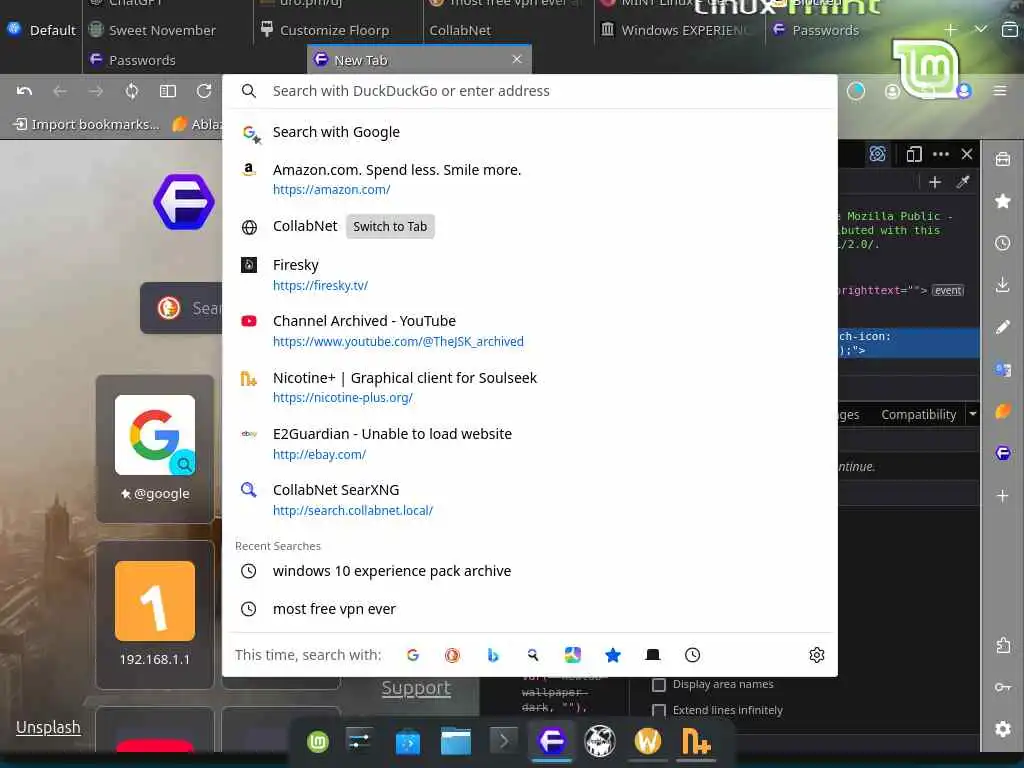Open a new tab with plus button
Screen dimensions: 1024x768
pos(951,29)
